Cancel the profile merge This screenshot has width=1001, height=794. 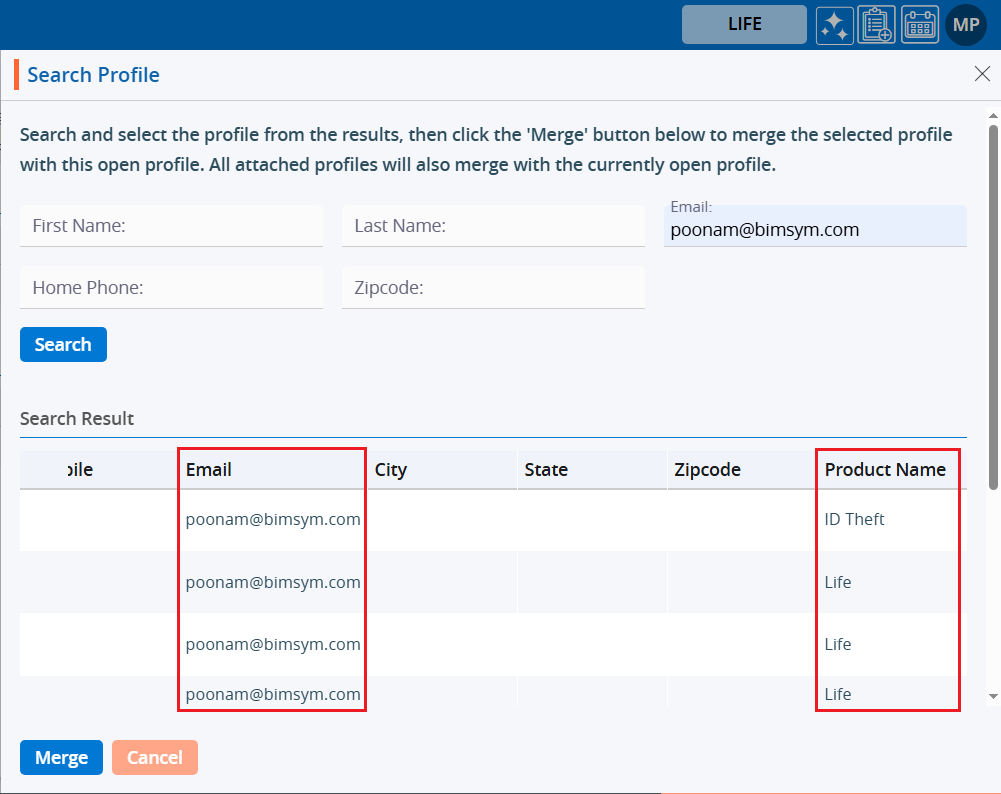[x=155, y=758]
